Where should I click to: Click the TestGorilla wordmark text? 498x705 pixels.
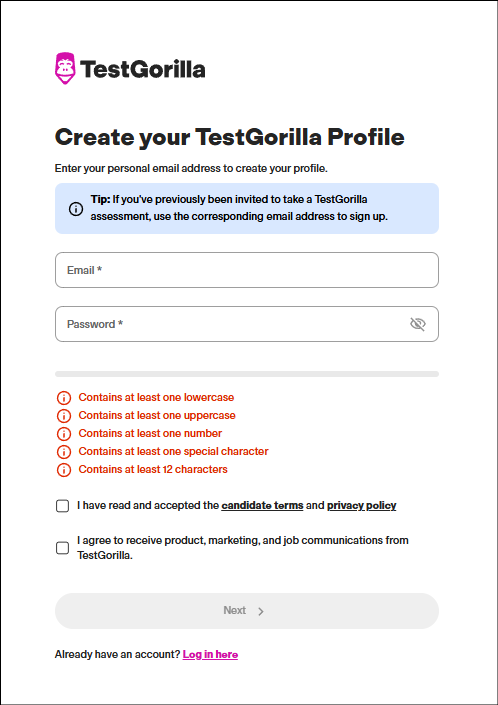pyautogui.click(x=143, y=69)
